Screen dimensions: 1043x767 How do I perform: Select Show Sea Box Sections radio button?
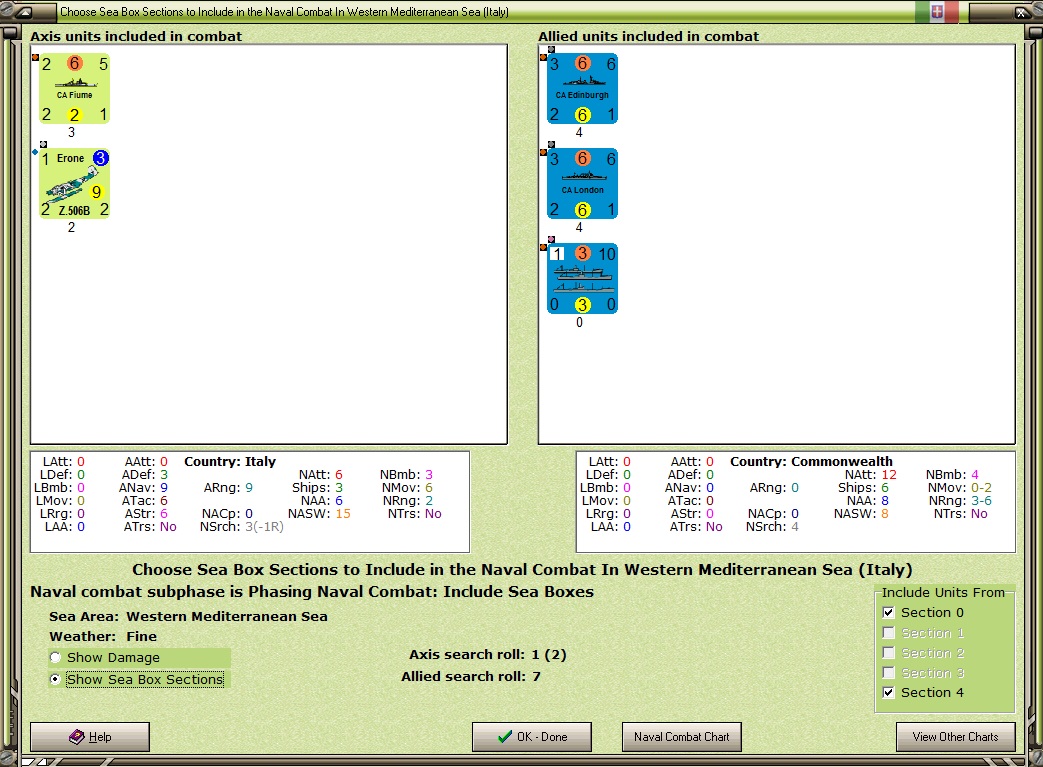(x=56, y=679)
